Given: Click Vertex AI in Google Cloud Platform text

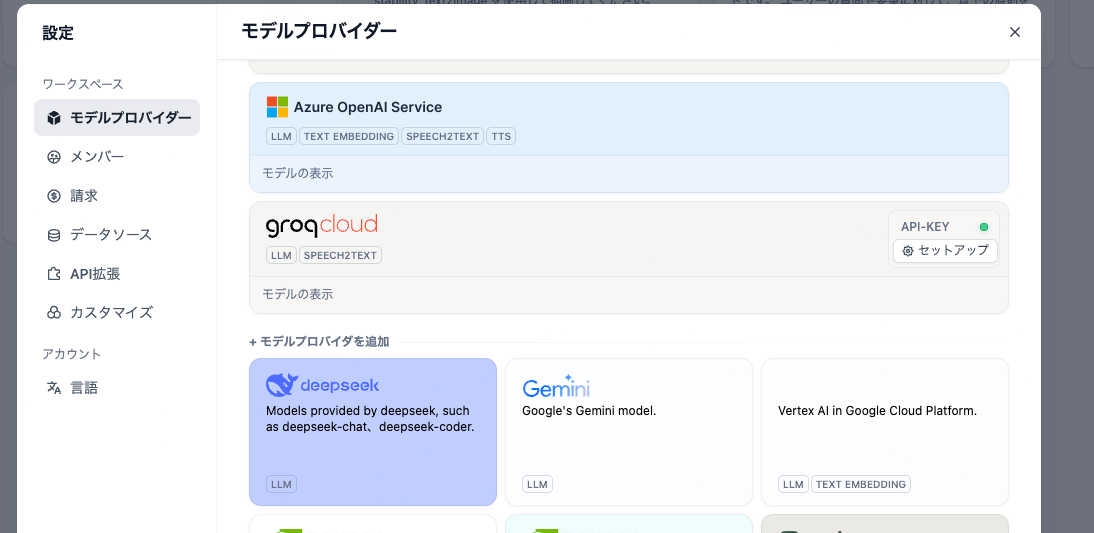Looking at the screenshot, I should 877,411.
